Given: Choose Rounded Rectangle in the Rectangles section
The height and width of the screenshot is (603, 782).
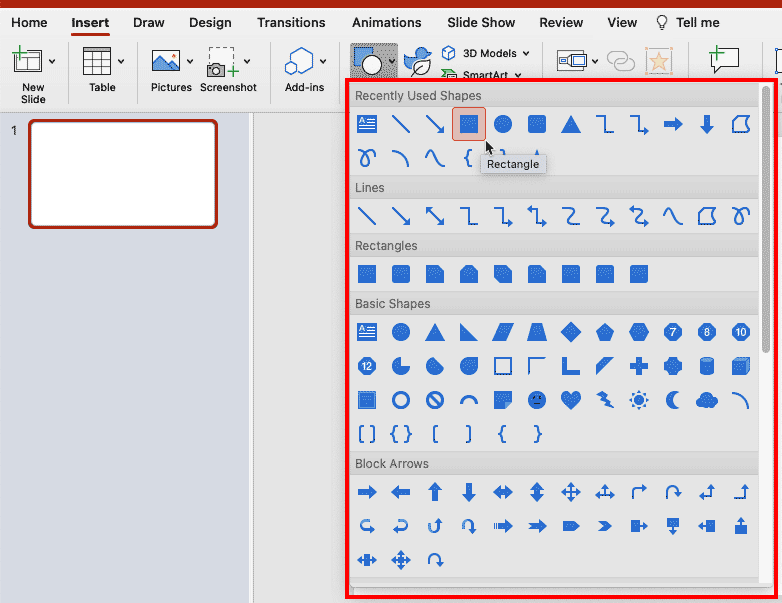Looking at the screenshot, I should click(401, 274).
